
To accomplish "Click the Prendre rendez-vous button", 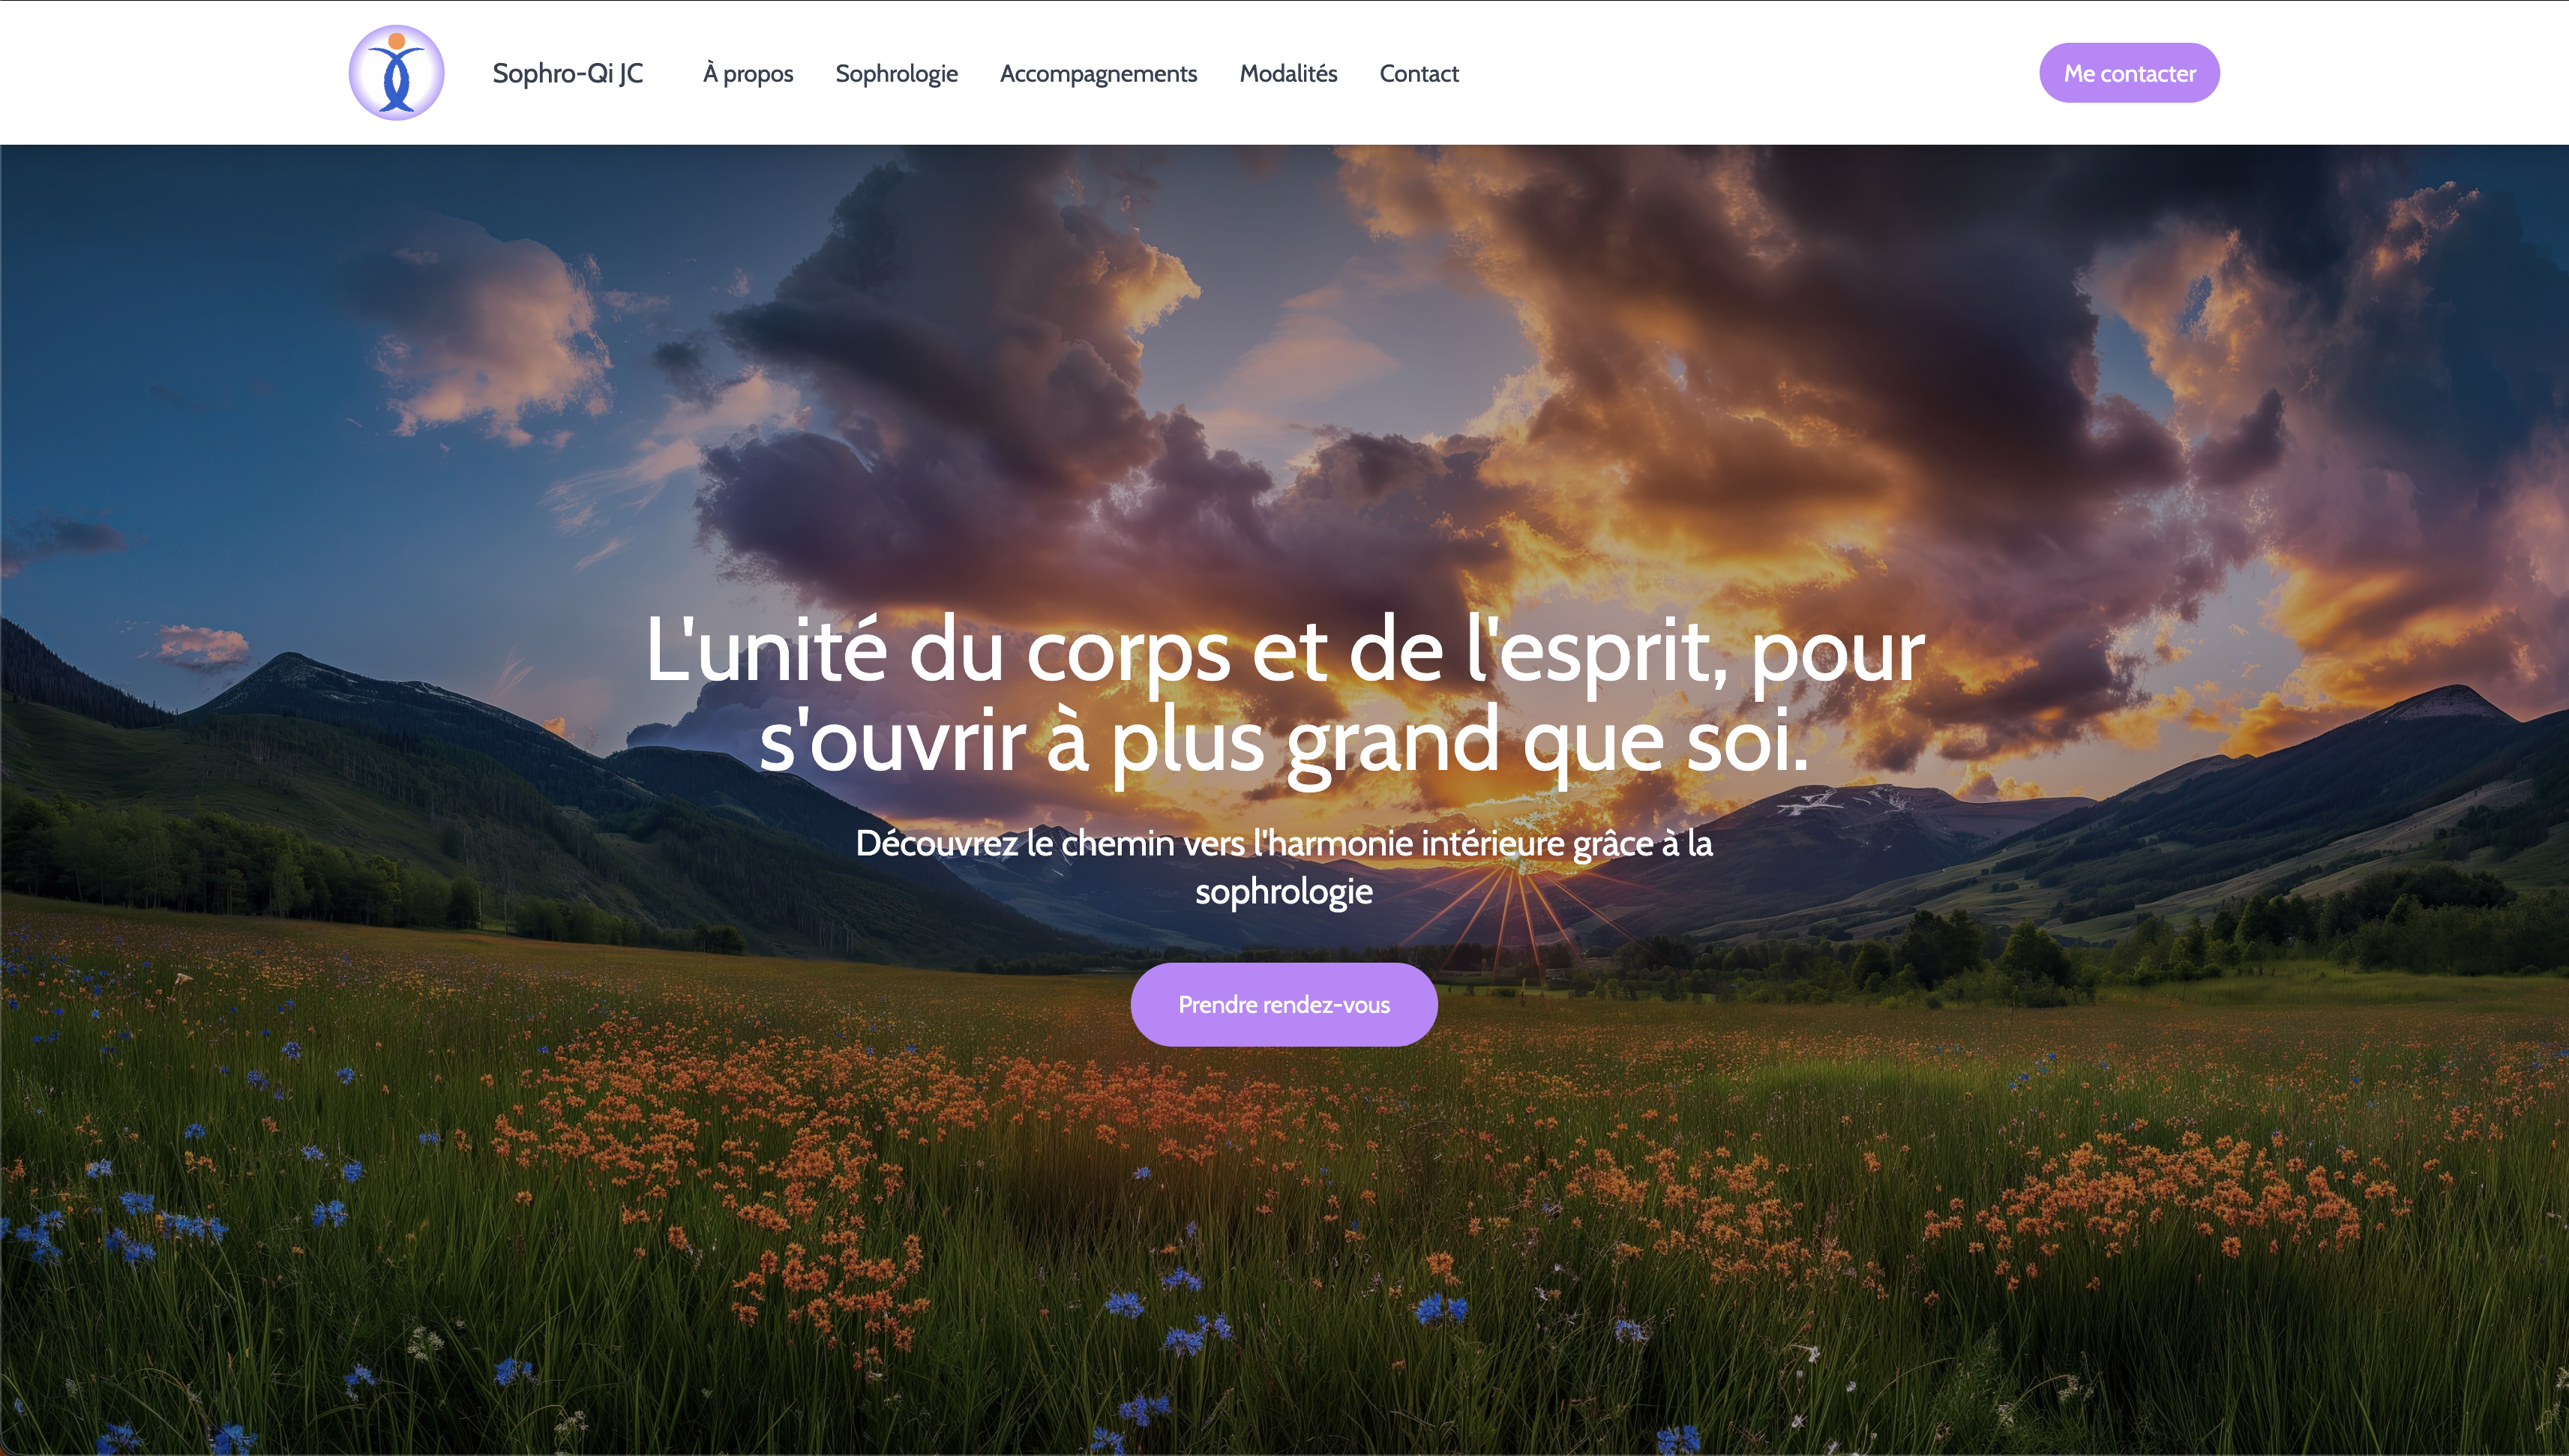I will 1284,1004.
